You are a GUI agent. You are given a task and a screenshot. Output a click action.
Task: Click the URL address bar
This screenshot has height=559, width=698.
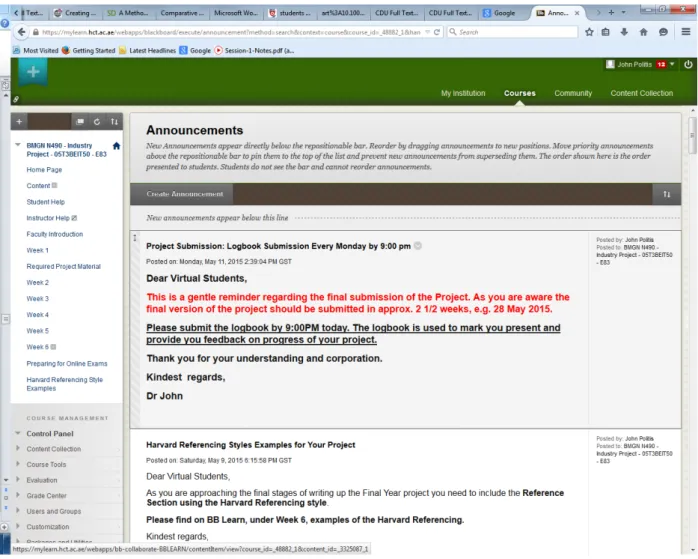pos(231,32)
